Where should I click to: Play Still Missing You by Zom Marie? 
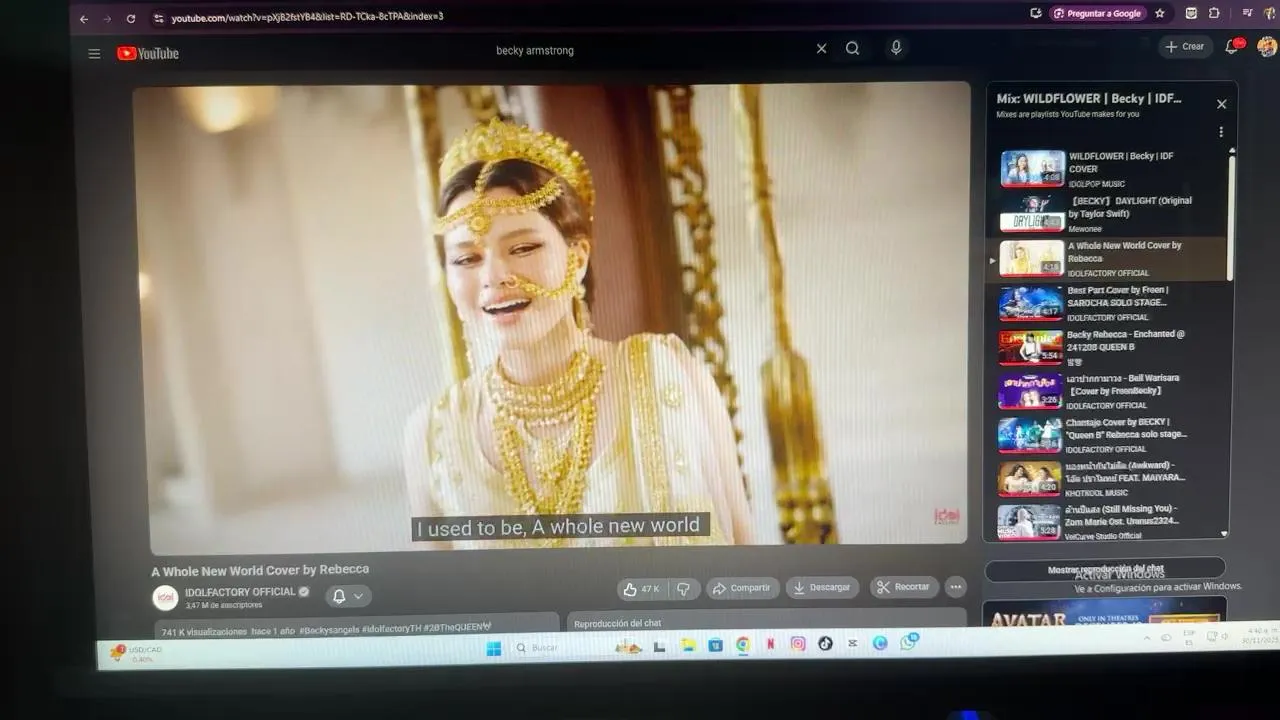(x=1112, y=521)
